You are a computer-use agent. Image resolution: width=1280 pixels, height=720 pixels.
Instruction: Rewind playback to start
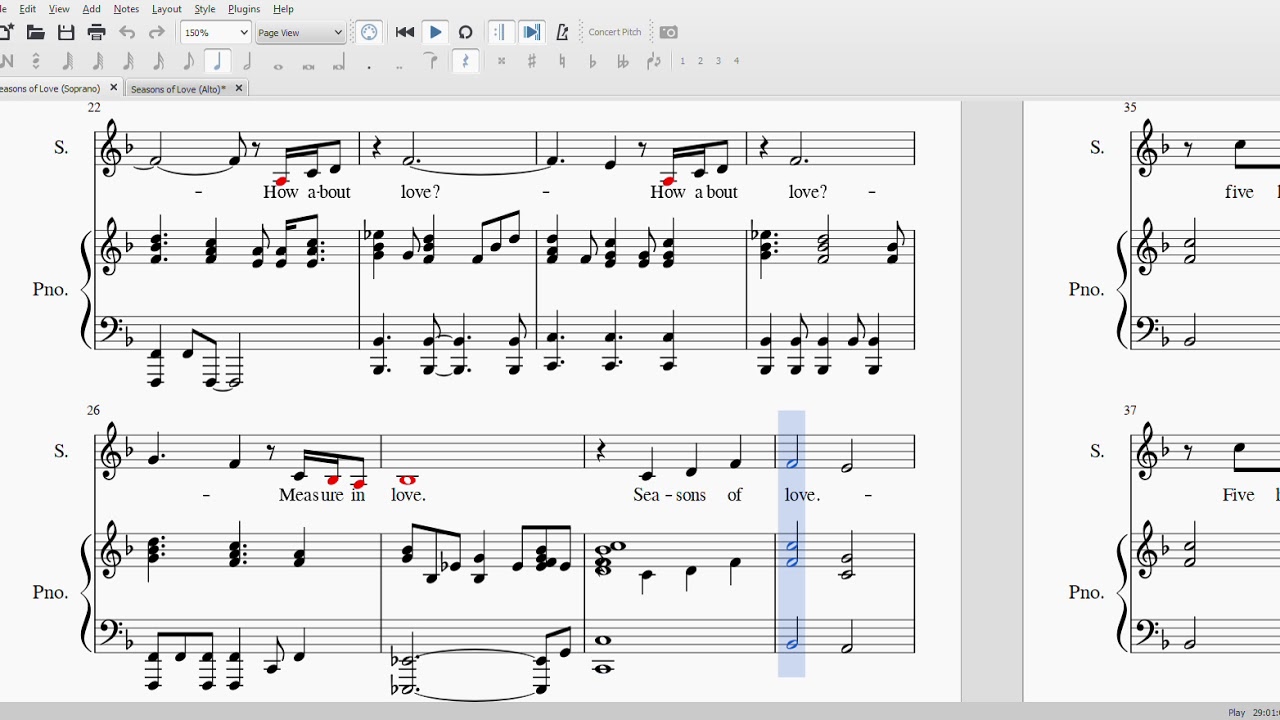tap(405, 32)
